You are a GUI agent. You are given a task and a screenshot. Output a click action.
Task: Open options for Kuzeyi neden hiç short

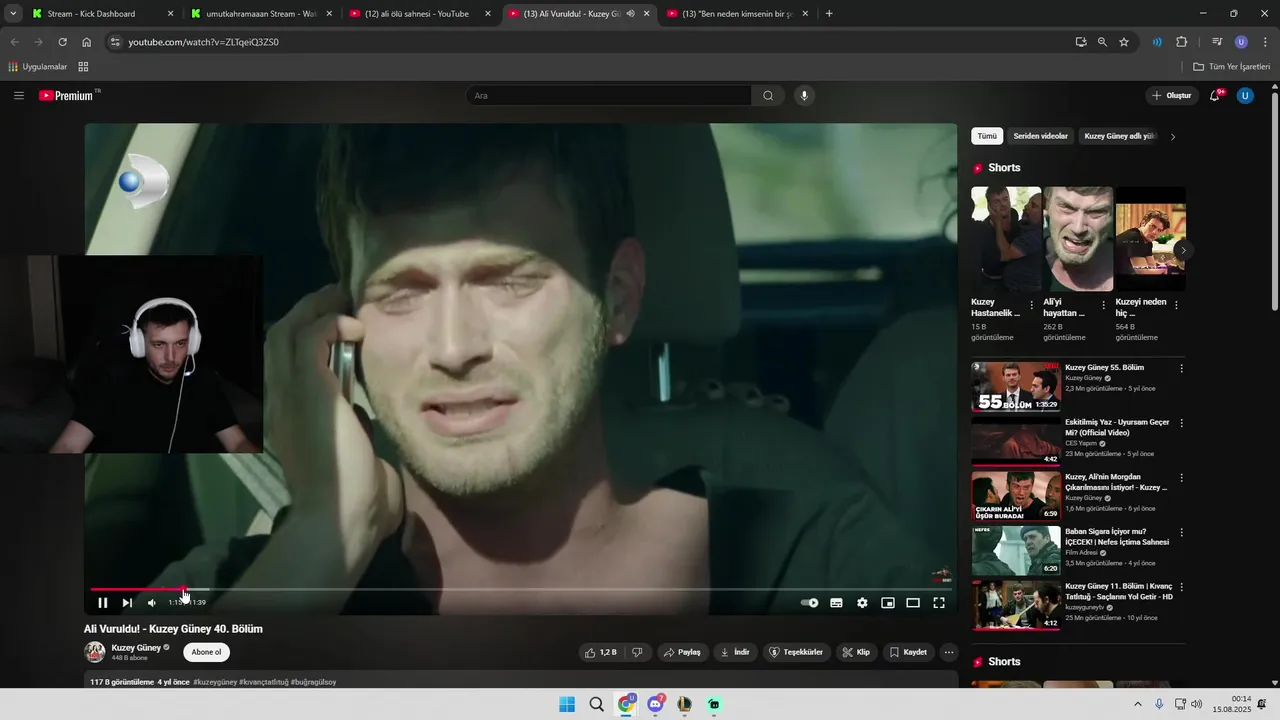[x=1176, y=305]
